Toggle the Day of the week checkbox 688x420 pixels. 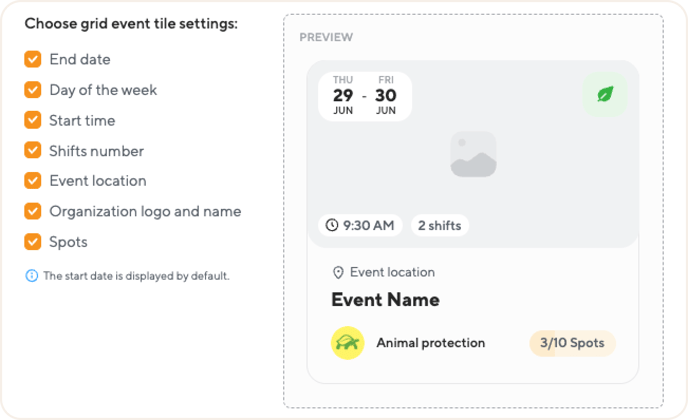click(x=33, y=90)
